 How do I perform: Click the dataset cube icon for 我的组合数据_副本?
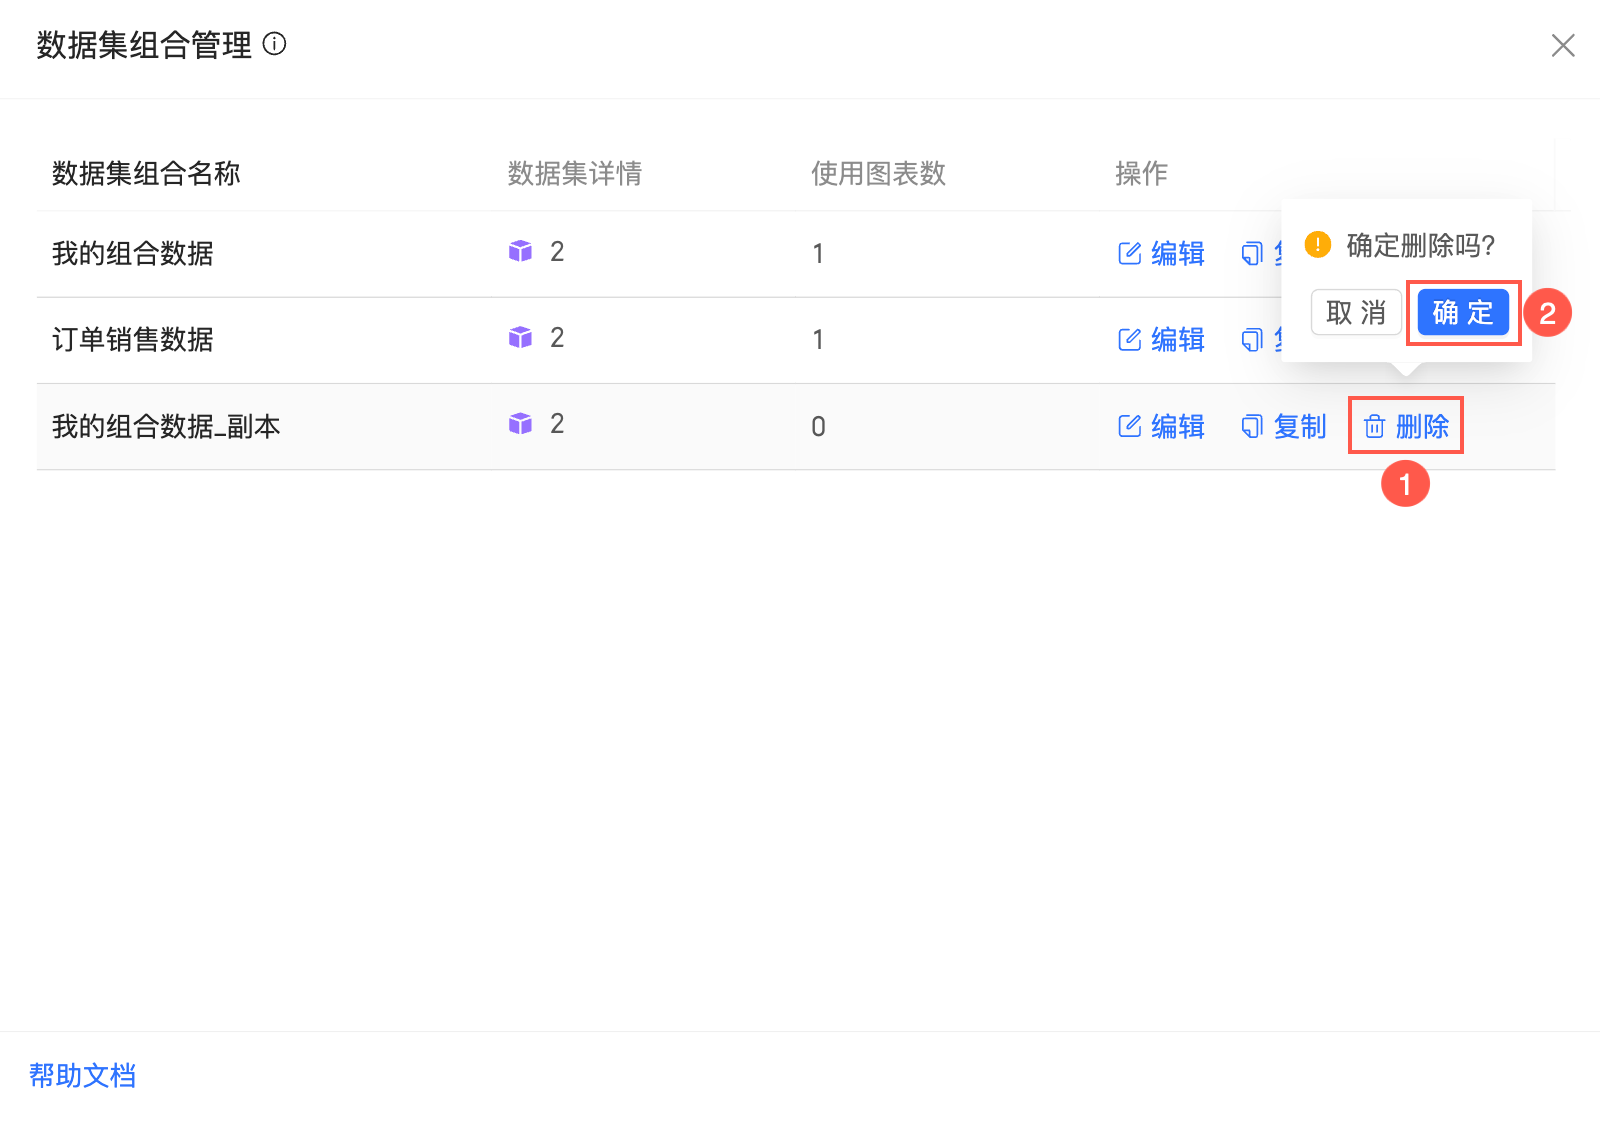tap(520, 424)
